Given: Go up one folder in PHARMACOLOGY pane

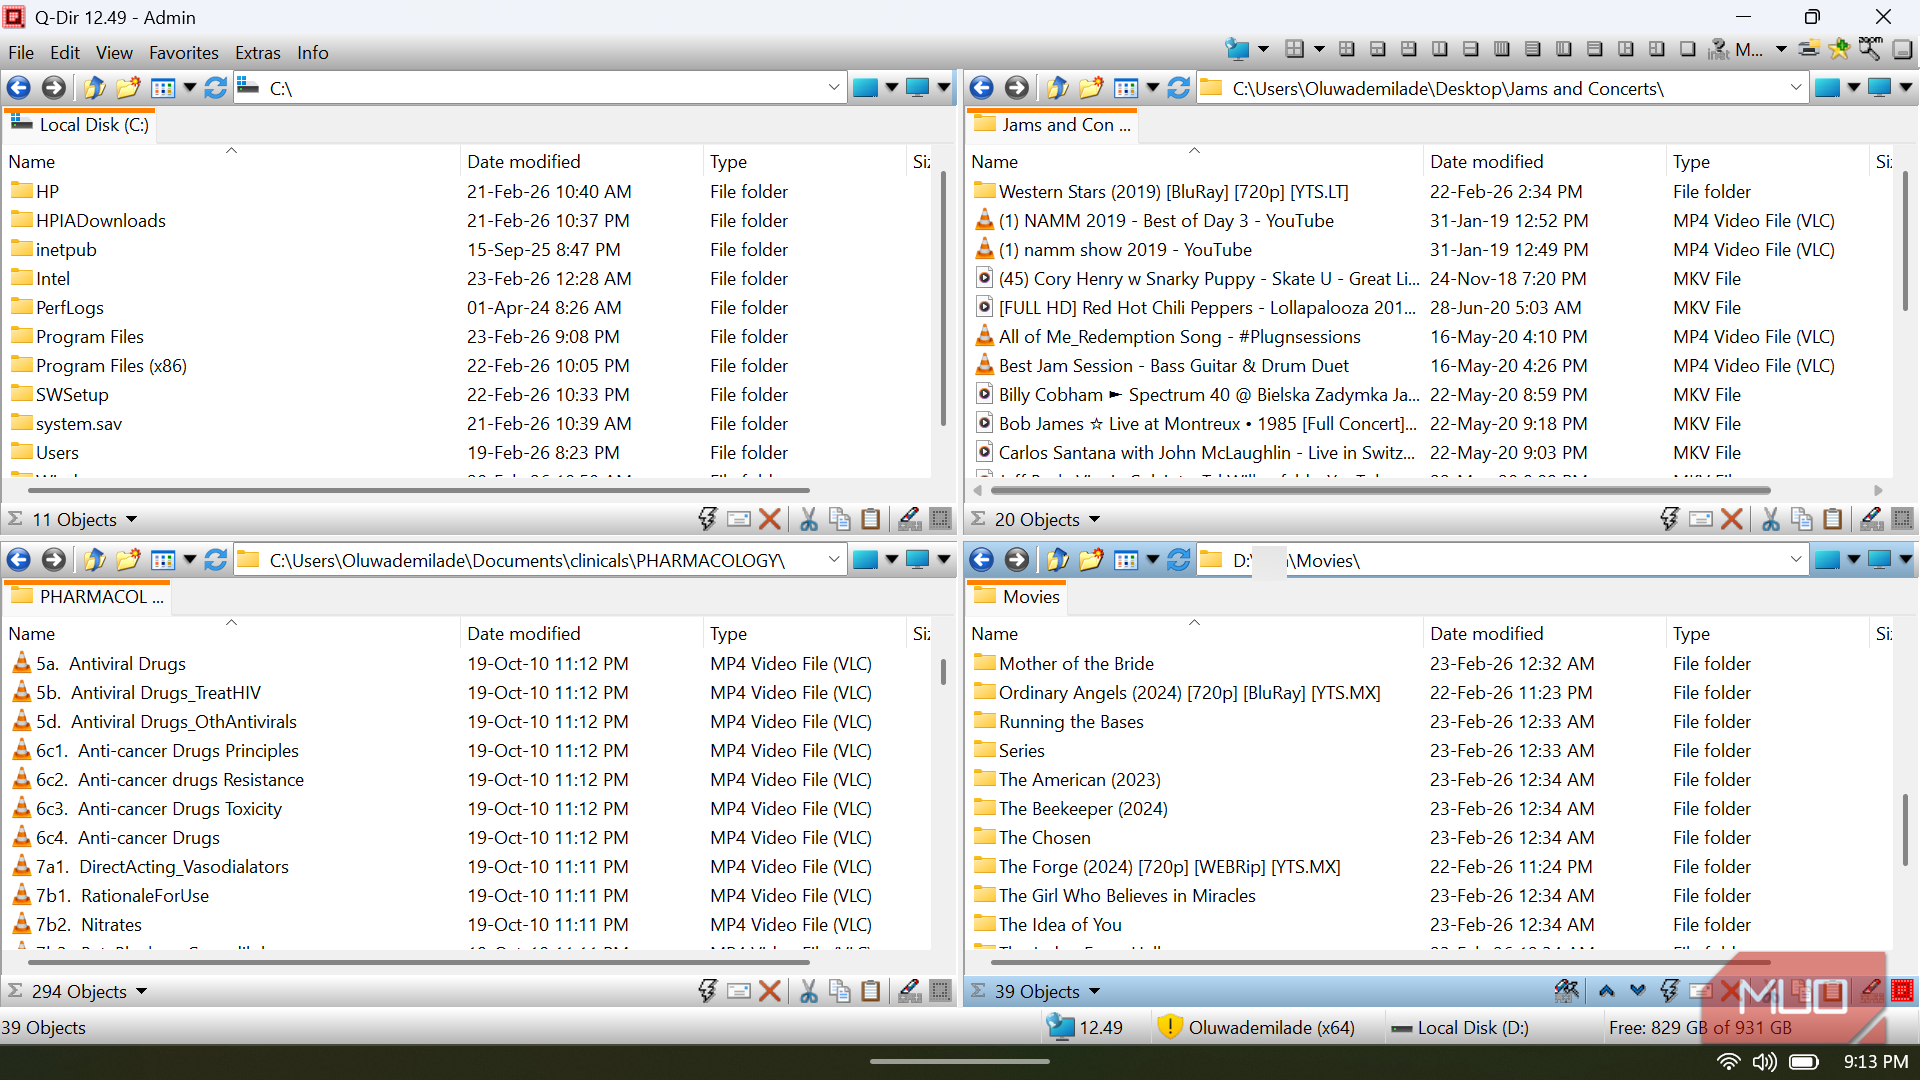Looking at the screenshot, I should pos(94,560).
